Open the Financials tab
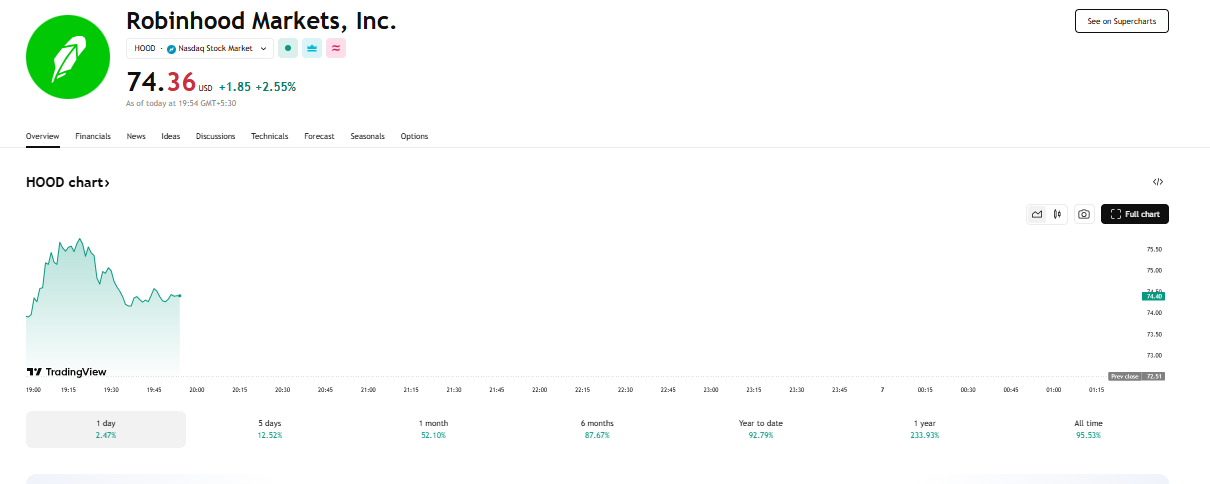1210x484 pixels. point(93,136)
